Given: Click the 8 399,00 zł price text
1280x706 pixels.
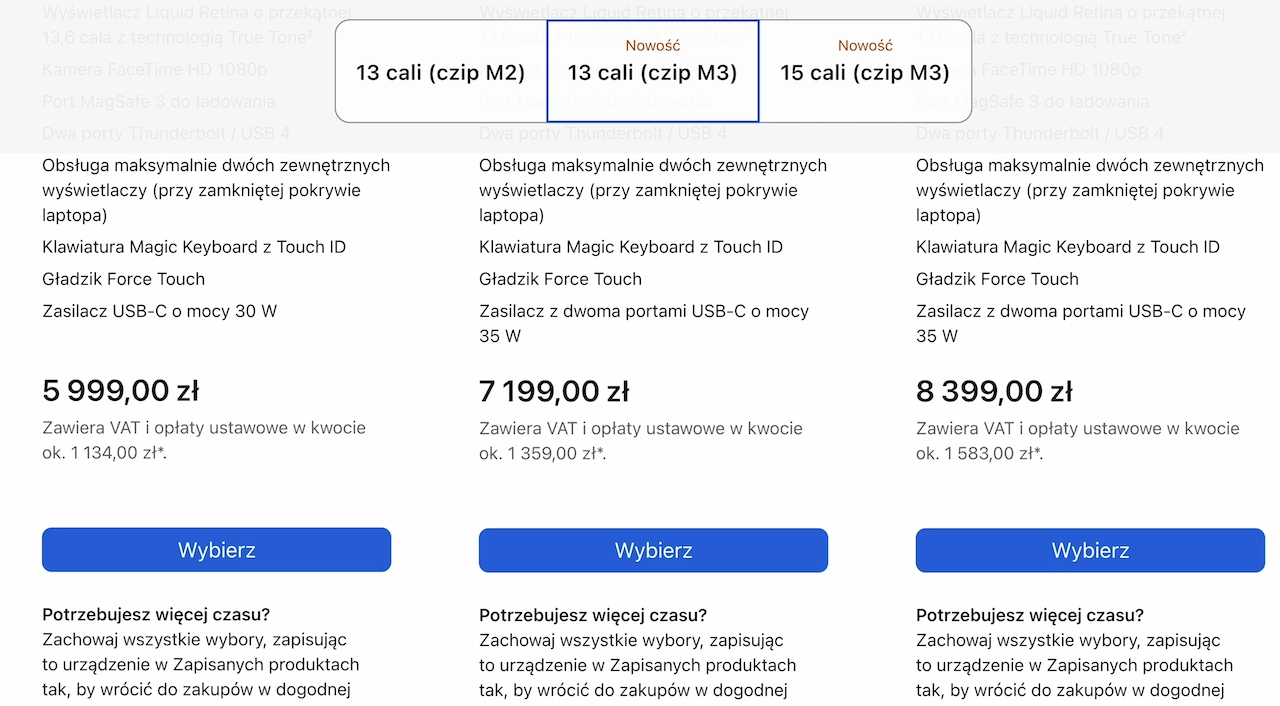Looking at the screenshot, I should [994, 391].
